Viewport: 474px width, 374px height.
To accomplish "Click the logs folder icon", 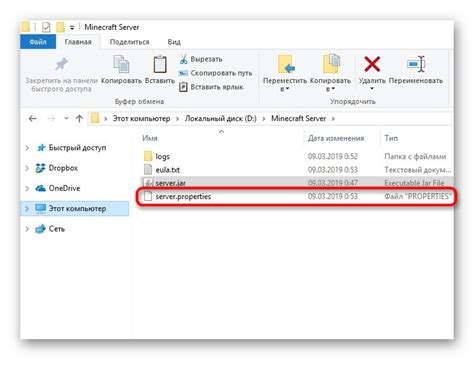I will coord(148,156).
